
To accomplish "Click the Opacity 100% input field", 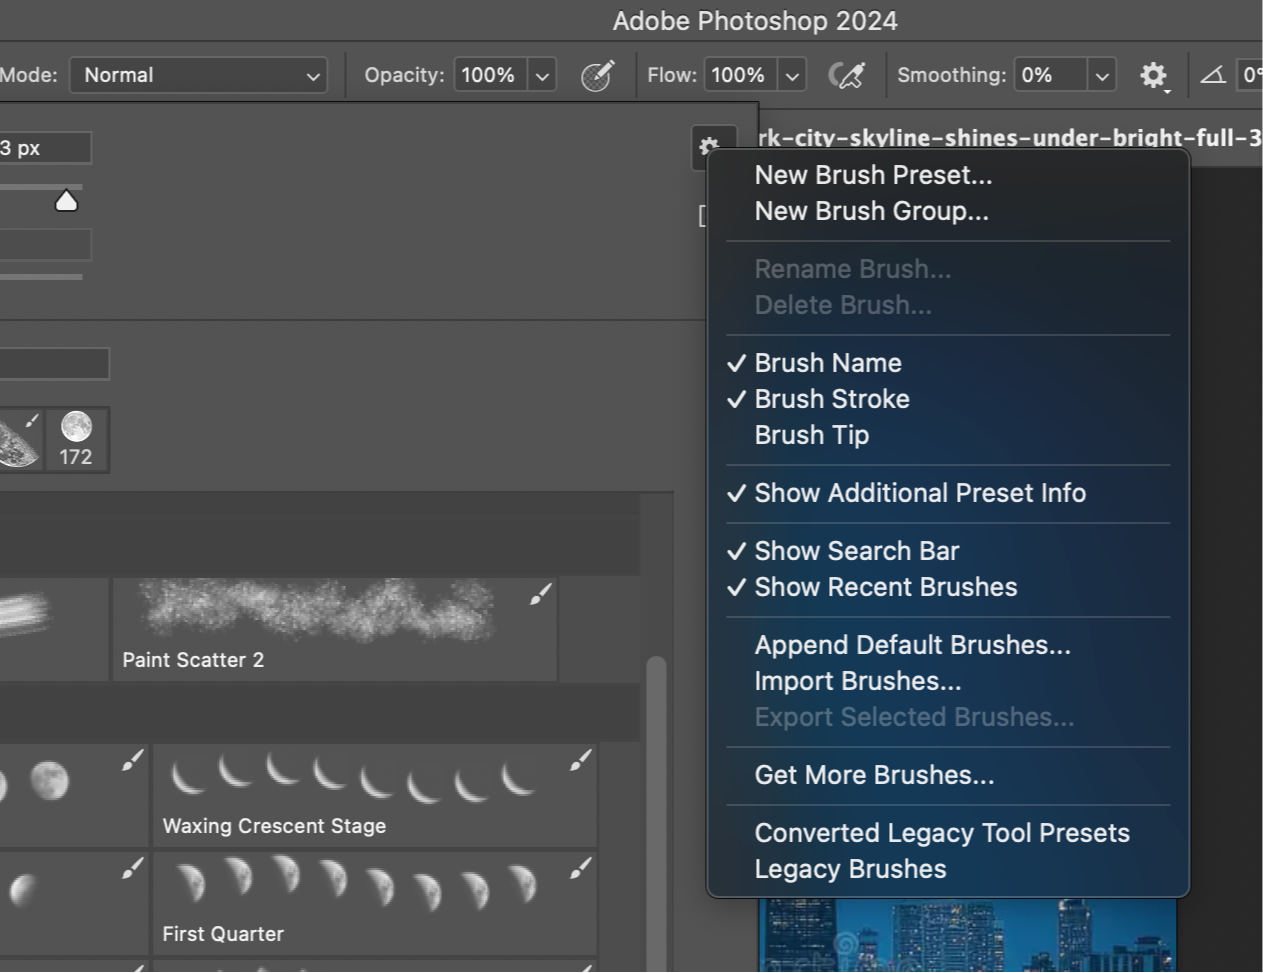I will pos(490,75).
